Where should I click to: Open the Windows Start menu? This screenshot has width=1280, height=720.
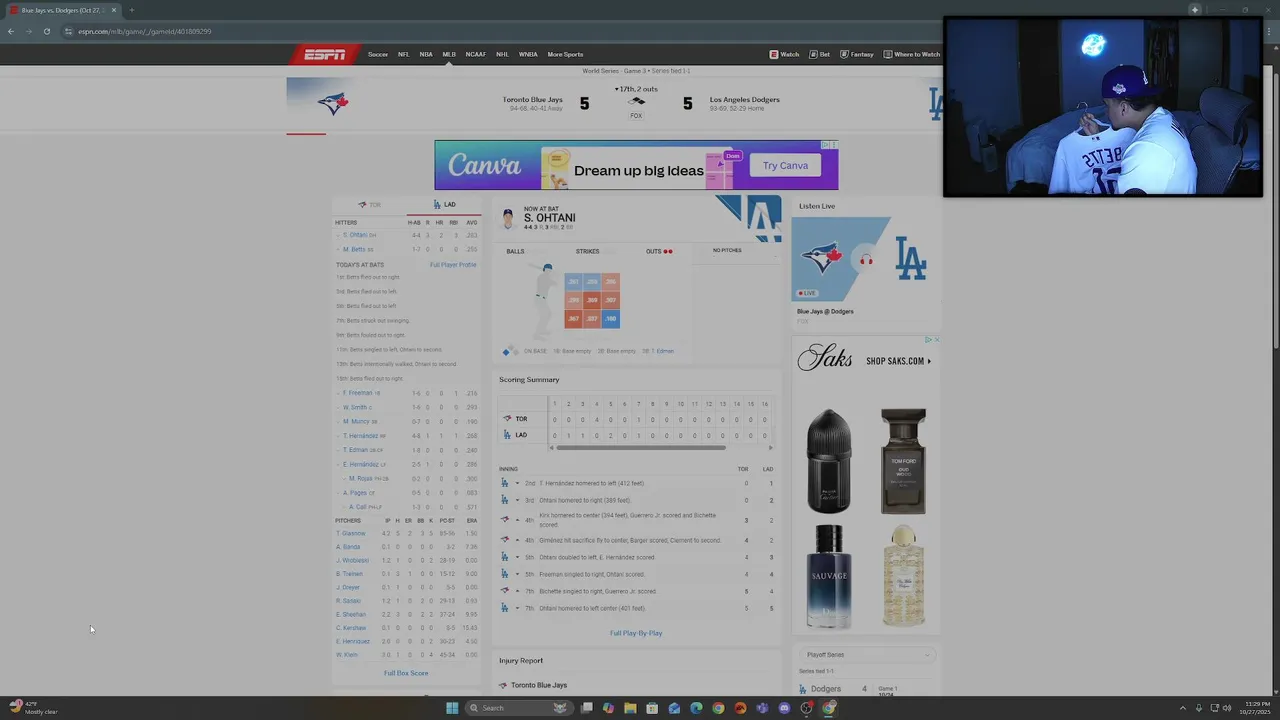point(452,708)
